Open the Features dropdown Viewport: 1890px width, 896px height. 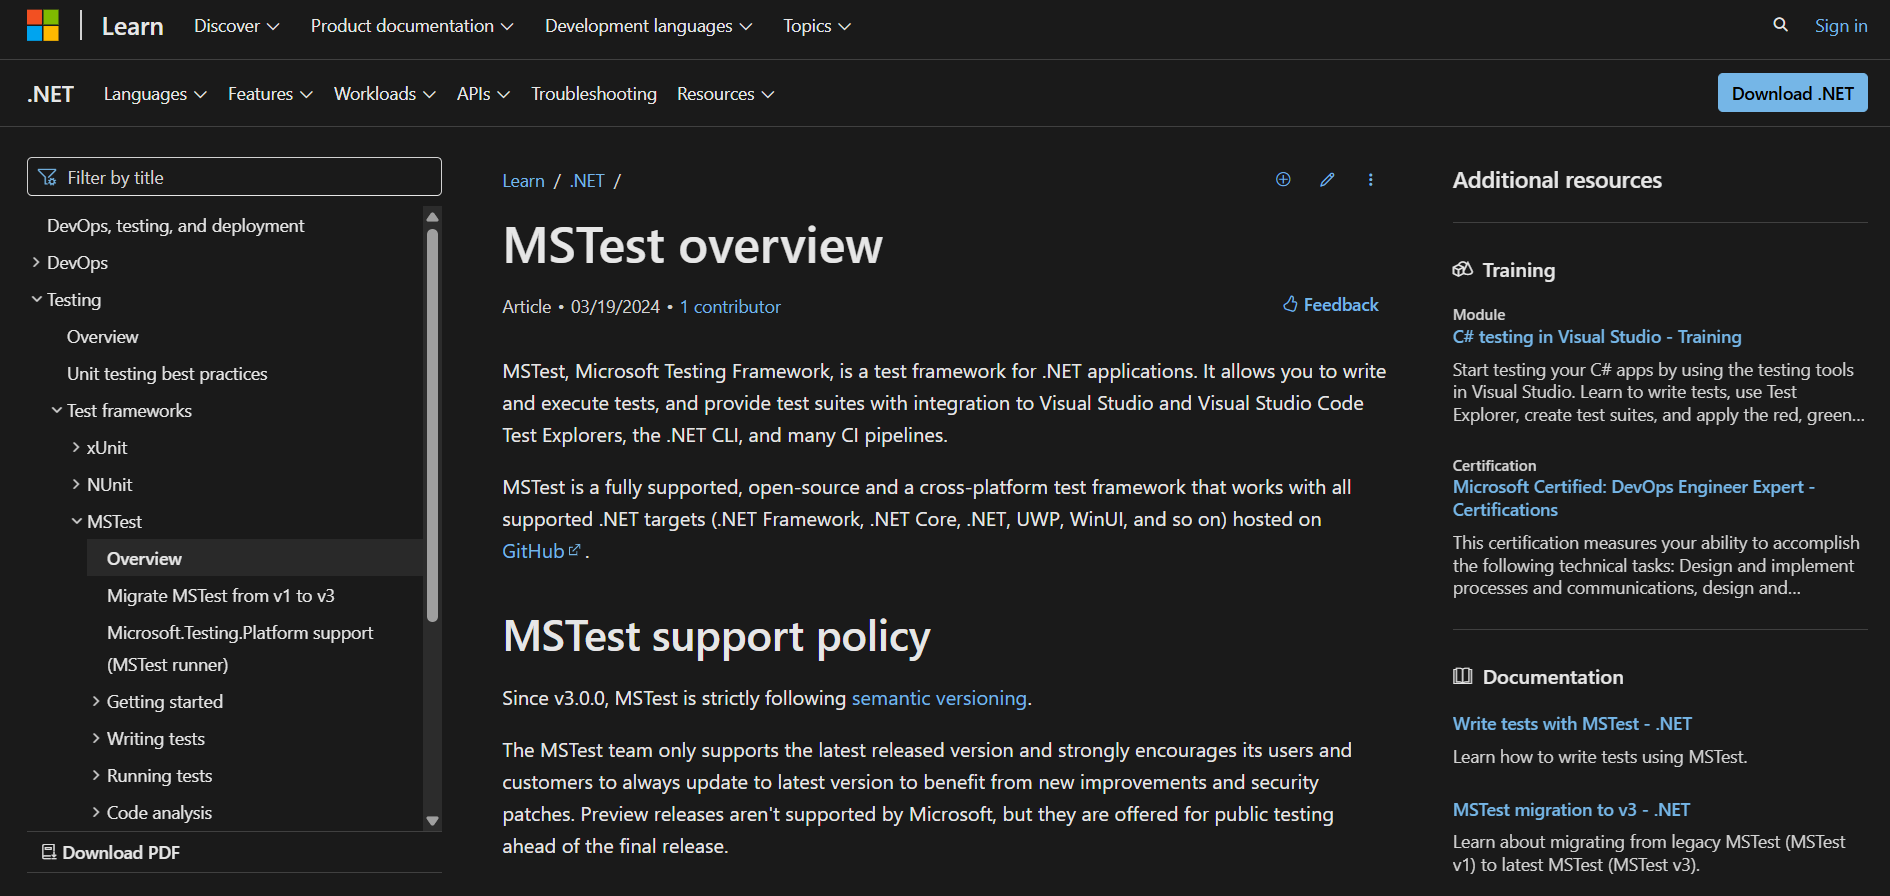pyautogui.click(x=270, y=94)
